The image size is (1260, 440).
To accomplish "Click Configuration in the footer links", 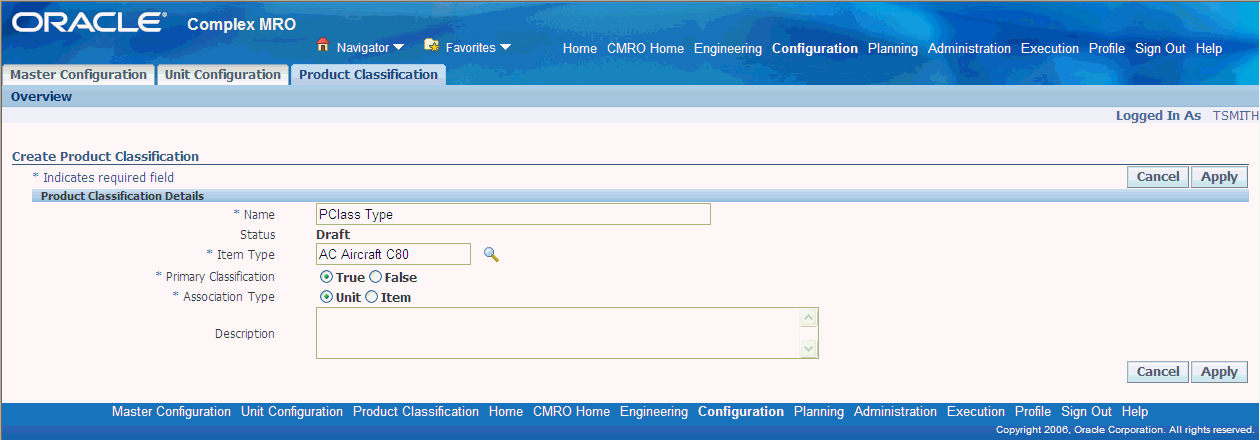I will coord(741,412).
